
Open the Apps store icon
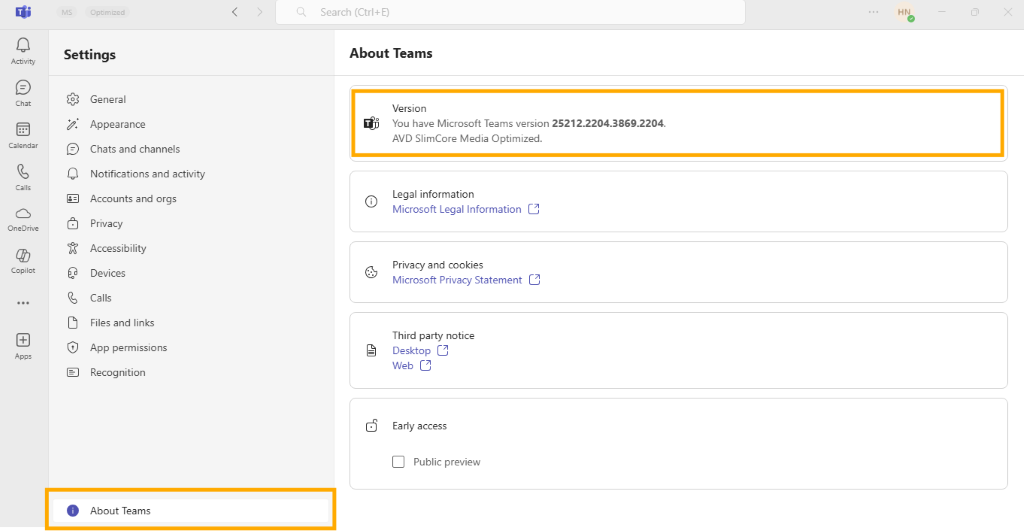click(23, 346)
